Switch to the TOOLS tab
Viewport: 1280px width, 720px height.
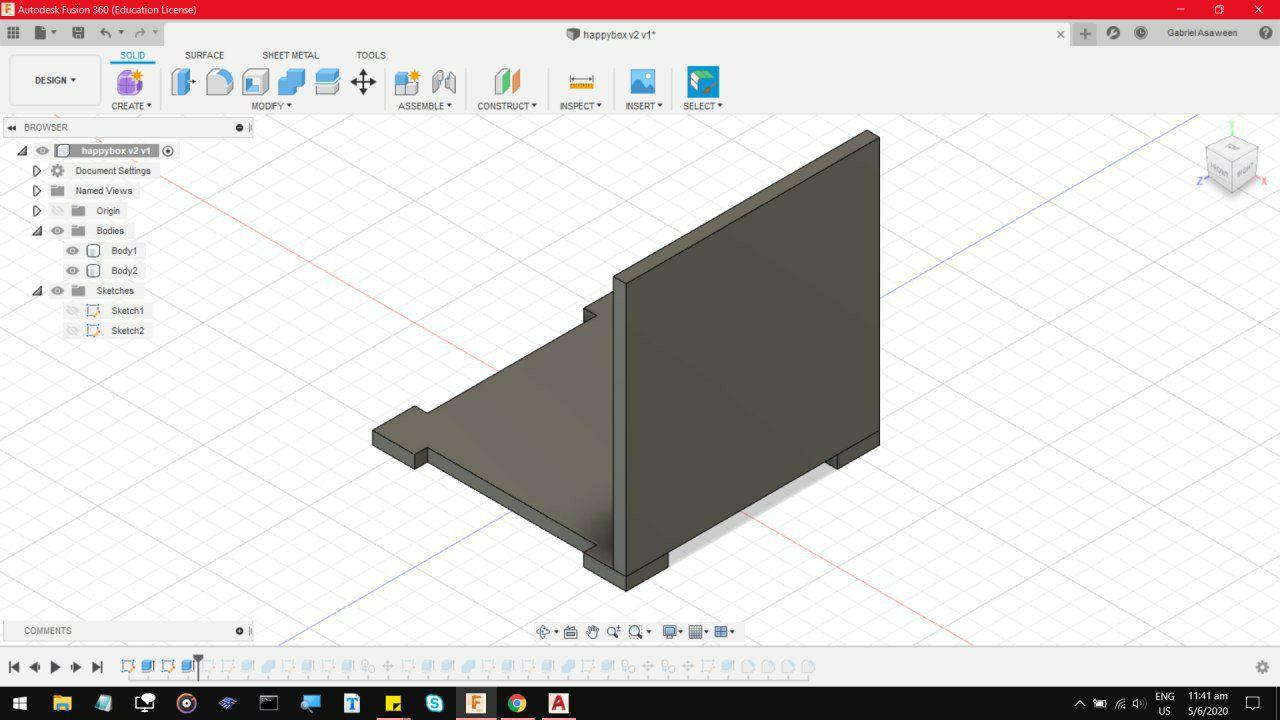coord(370,56)
